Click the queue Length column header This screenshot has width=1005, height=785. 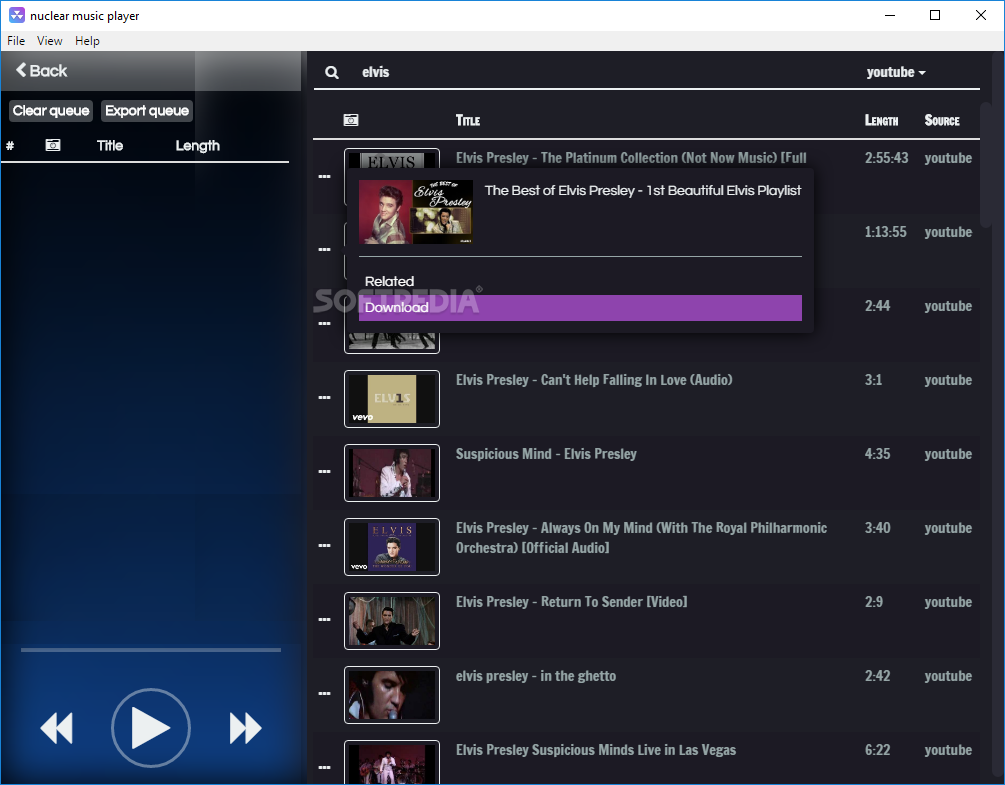197,145
